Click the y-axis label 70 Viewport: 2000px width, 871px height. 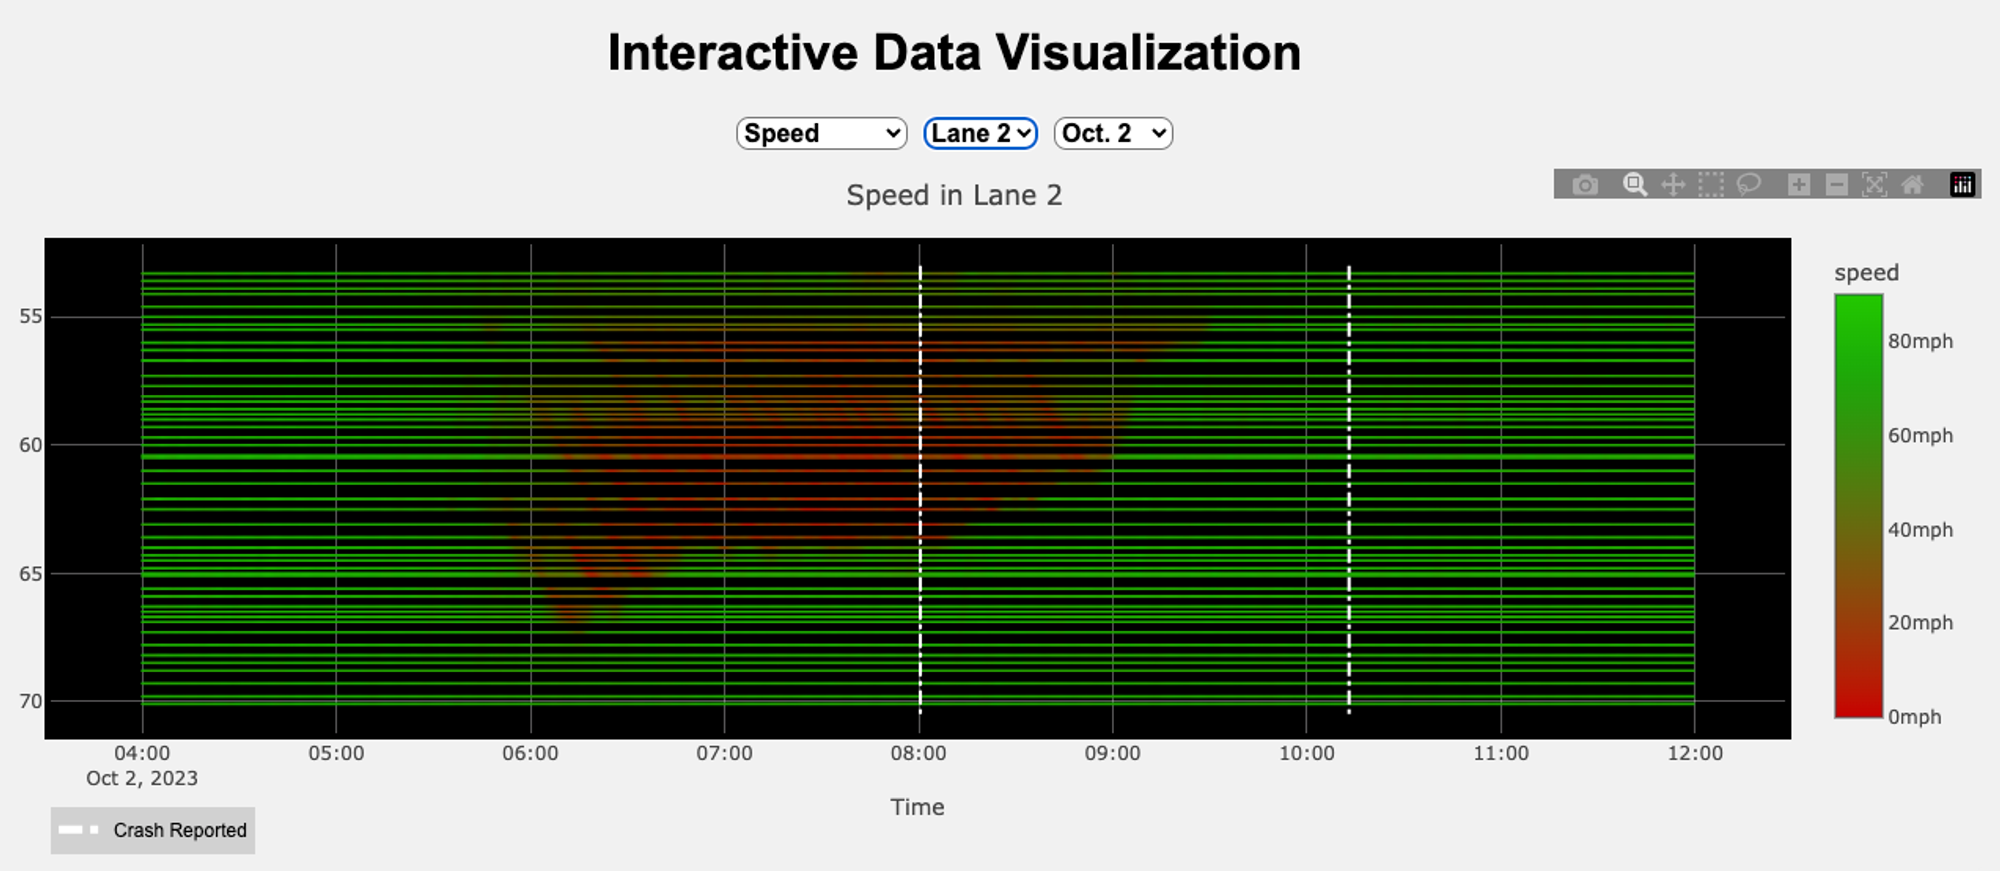pos(31,701)
